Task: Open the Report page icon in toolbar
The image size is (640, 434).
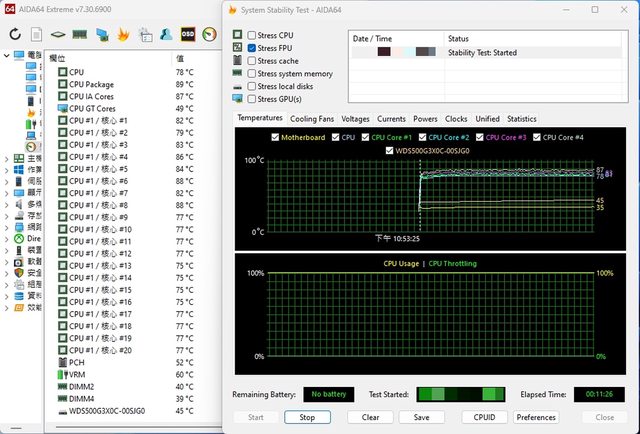Action: 36,34
